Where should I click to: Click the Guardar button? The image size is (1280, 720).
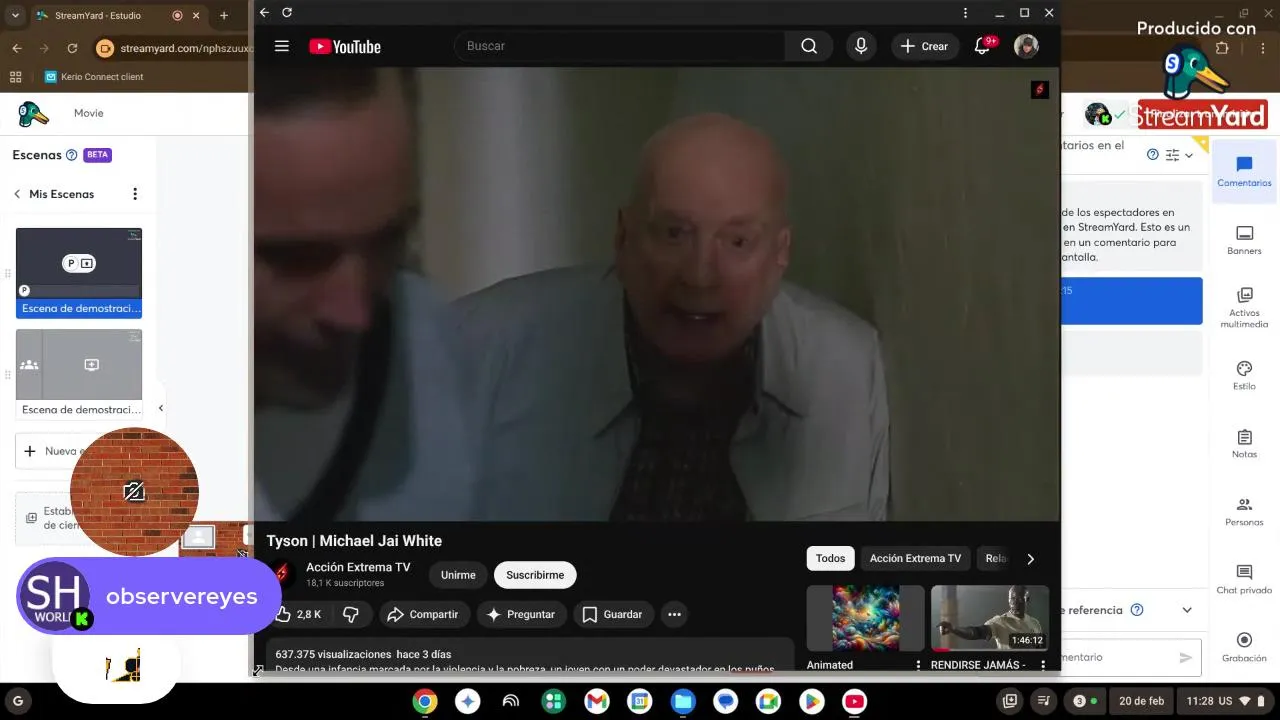(x=613, y=614)
